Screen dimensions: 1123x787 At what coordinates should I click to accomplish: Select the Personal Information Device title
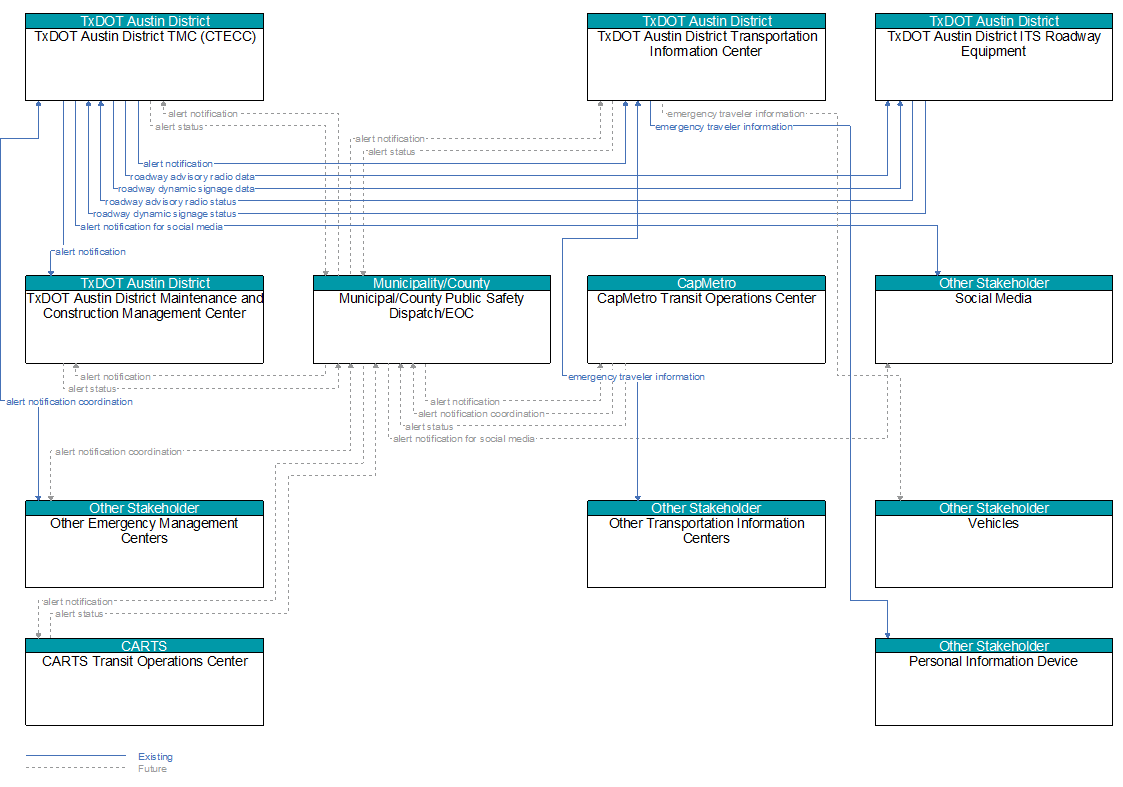tap(993, 662)
